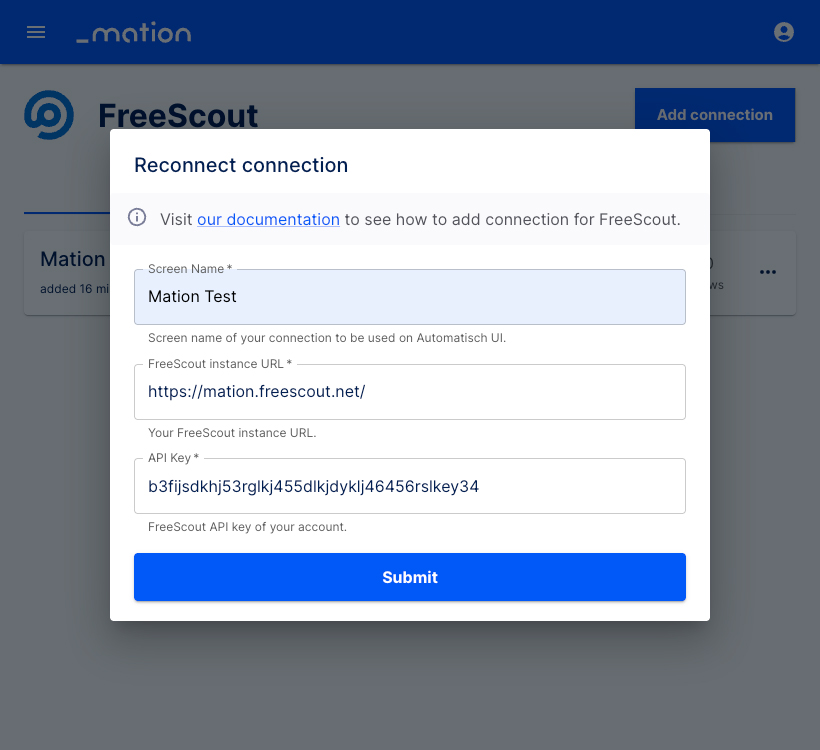Click into the API Key field
This screenshot has width=820, height=750.
(409, 486)
